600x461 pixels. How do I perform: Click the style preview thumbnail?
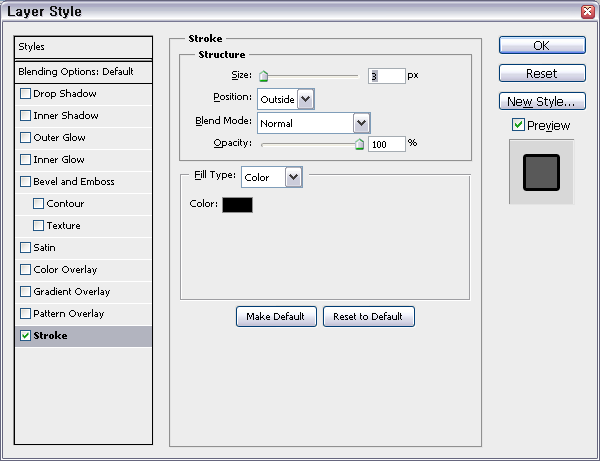(x=541, y=172)
